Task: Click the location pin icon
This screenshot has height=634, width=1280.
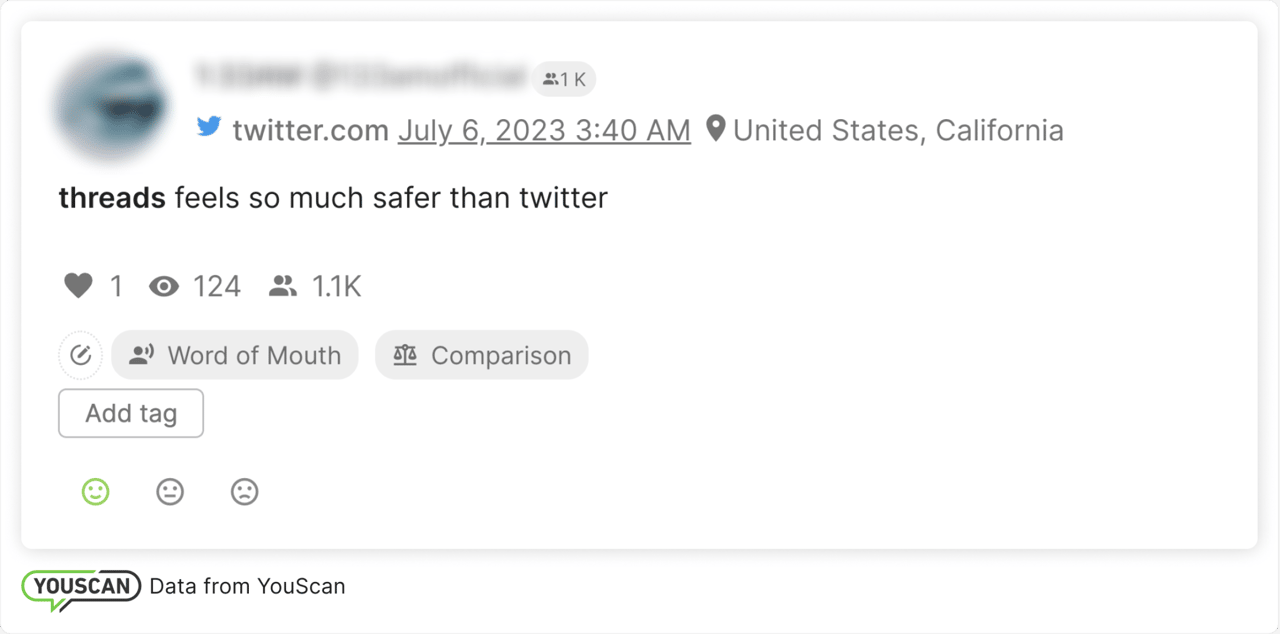Action: 715,129
